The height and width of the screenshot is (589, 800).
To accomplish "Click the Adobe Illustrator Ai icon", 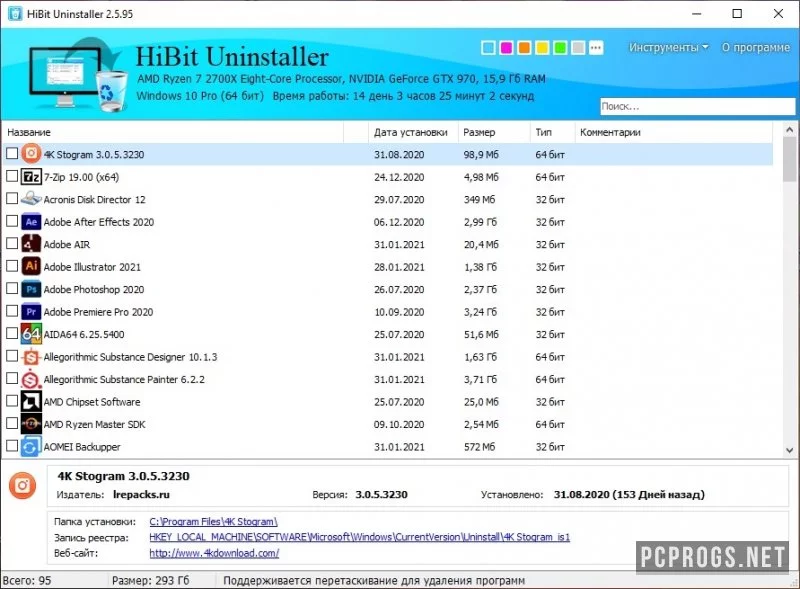I will coord(31,266).
